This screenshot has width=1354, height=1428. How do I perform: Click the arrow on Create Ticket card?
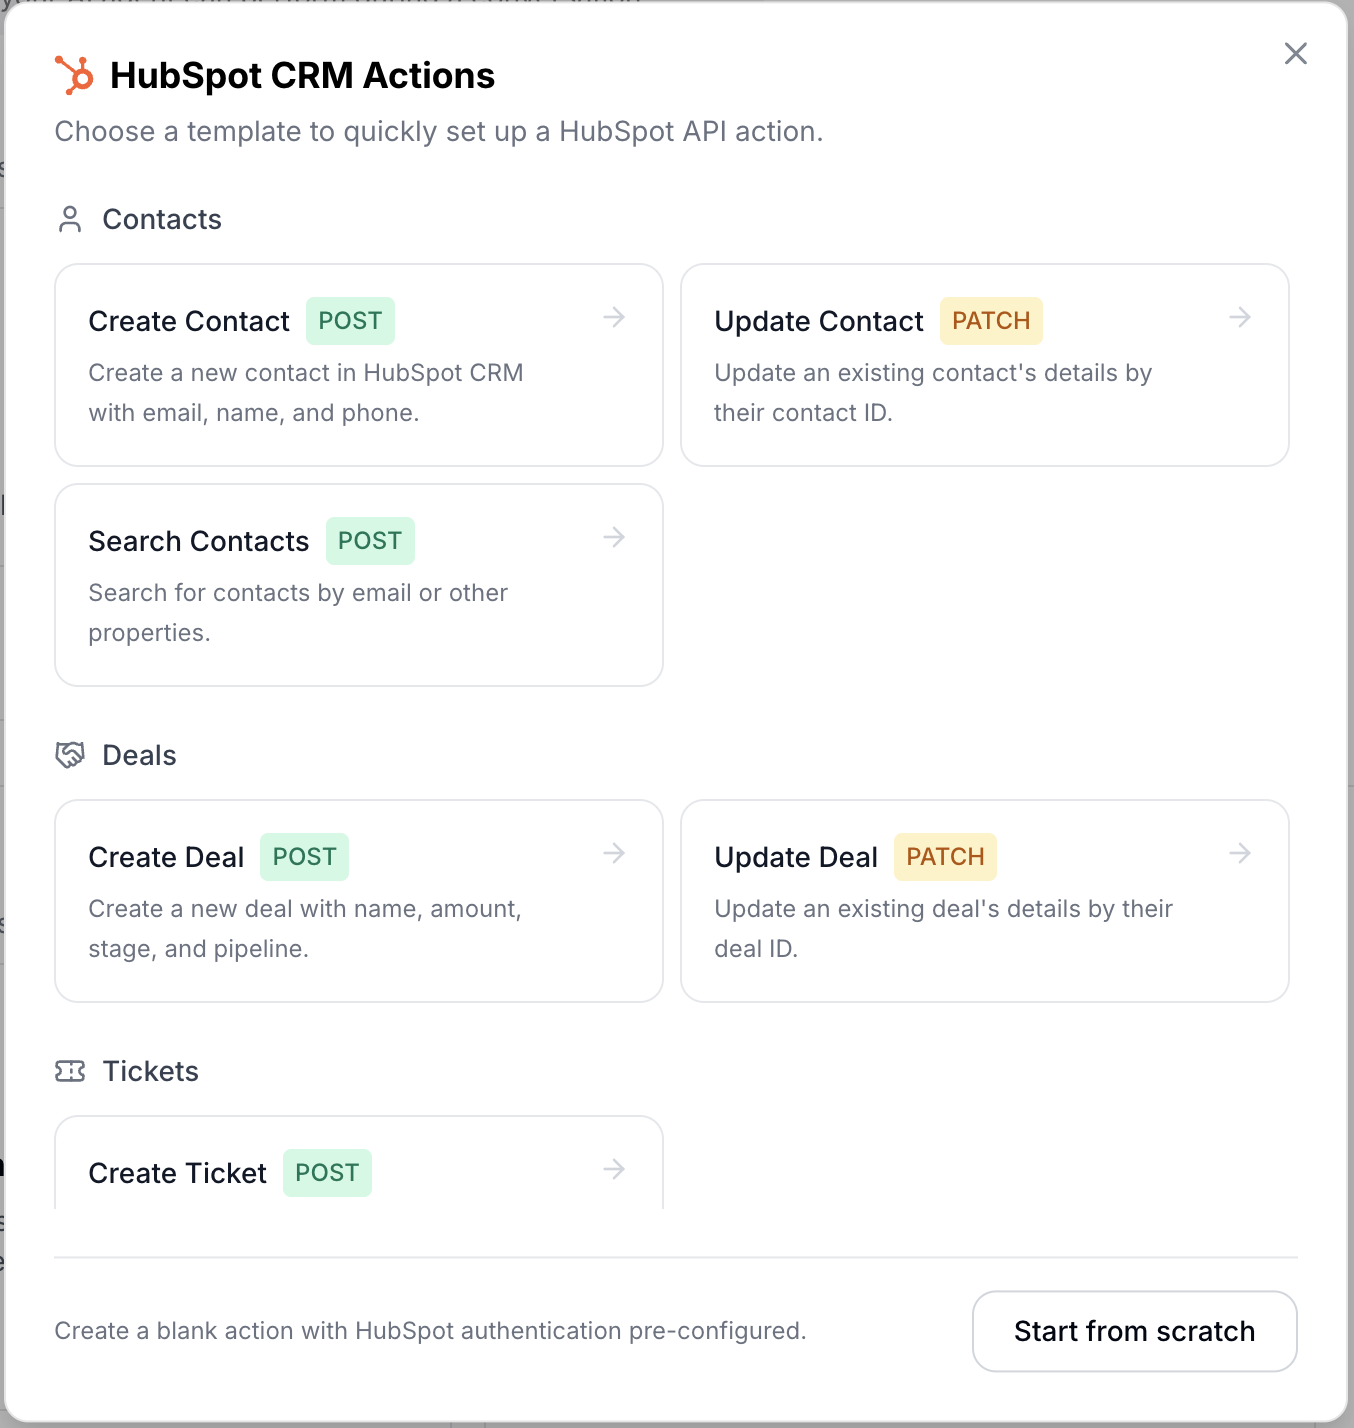[614, 1169]
